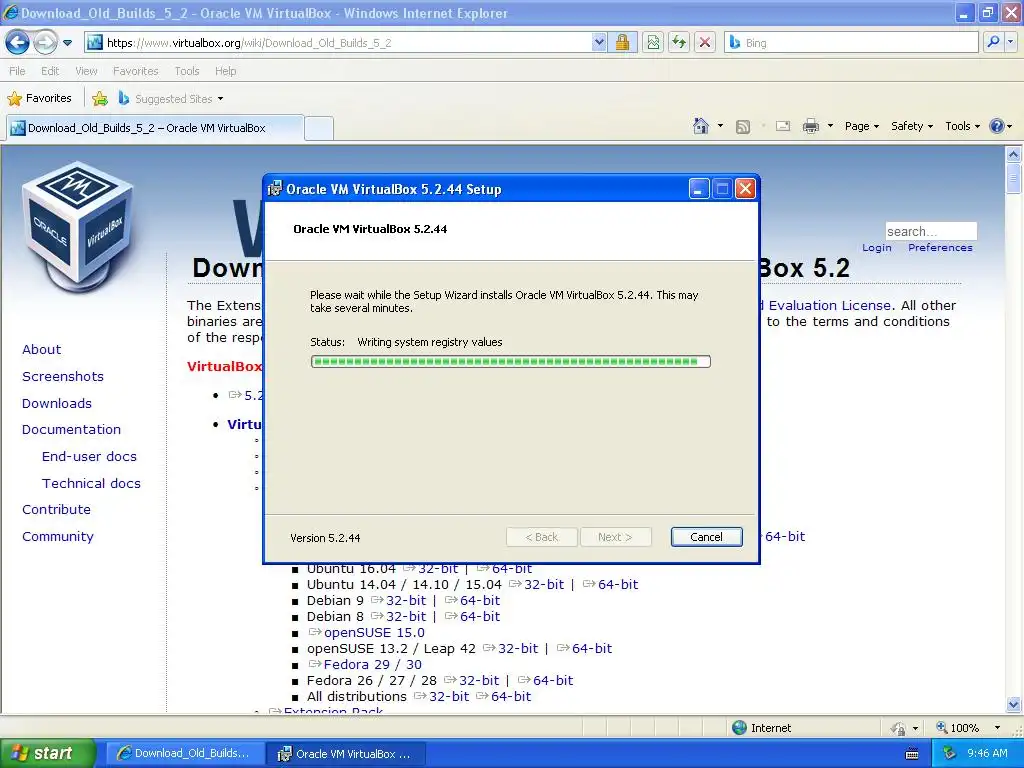This screenshot has width=1024, height=768.
Task: Open the Documentation sidebar link
Action: pyautogui.click(x=71, y=429)
